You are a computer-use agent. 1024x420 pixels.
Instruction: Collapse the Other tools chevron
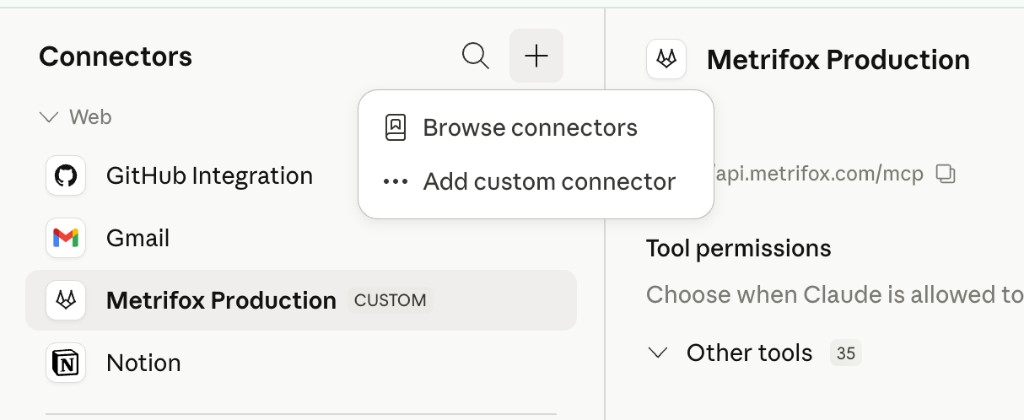657,353
